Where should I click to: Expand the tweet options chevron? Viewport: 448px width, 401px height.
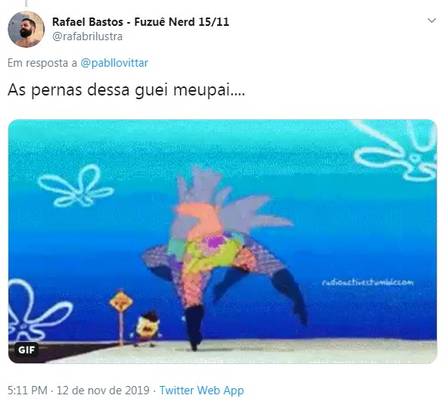click(x=432, y=21)
